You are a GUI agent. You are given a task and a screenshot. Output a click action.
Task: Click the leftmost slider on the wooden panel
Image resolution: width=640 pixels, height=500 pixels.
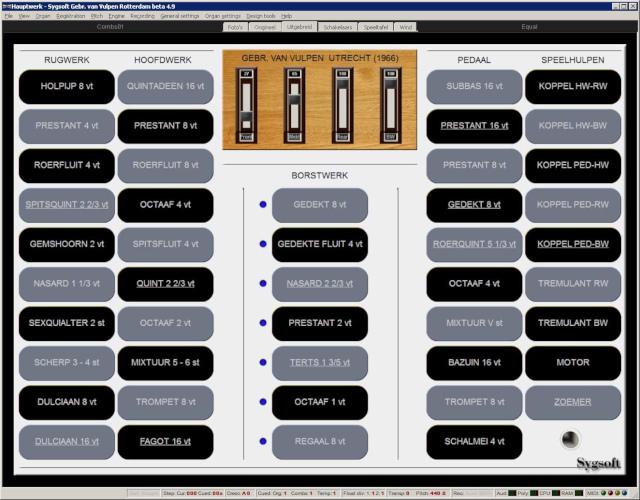[x=246, y=105]
